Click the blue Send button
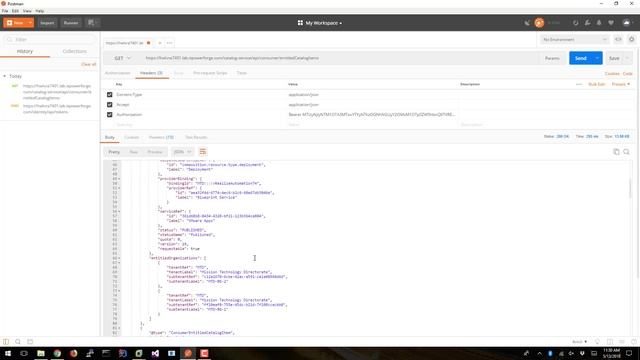Viewport: 640px width, 360px height. pos(580,58)
